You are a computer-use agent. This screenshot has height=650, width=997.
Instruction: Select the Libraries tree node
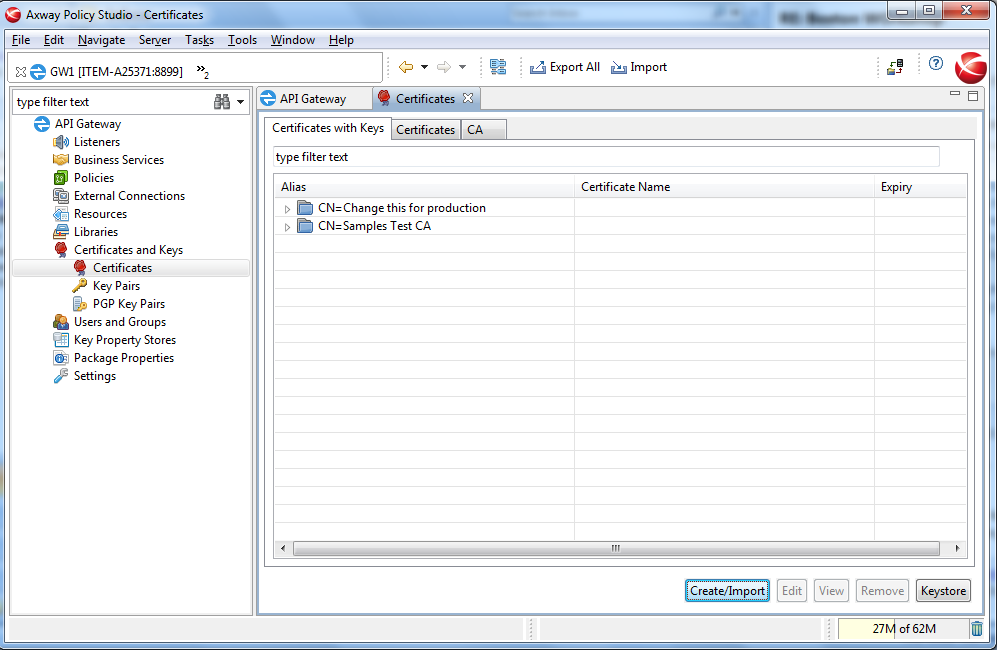tap(95, 232)
